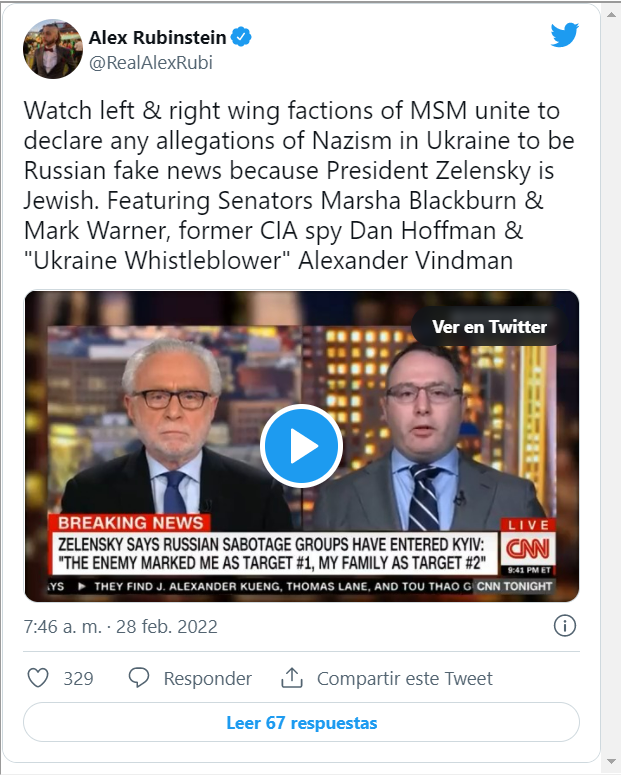
Task: Click the Alex Rubinstein display name
Action: coord(157,38)
